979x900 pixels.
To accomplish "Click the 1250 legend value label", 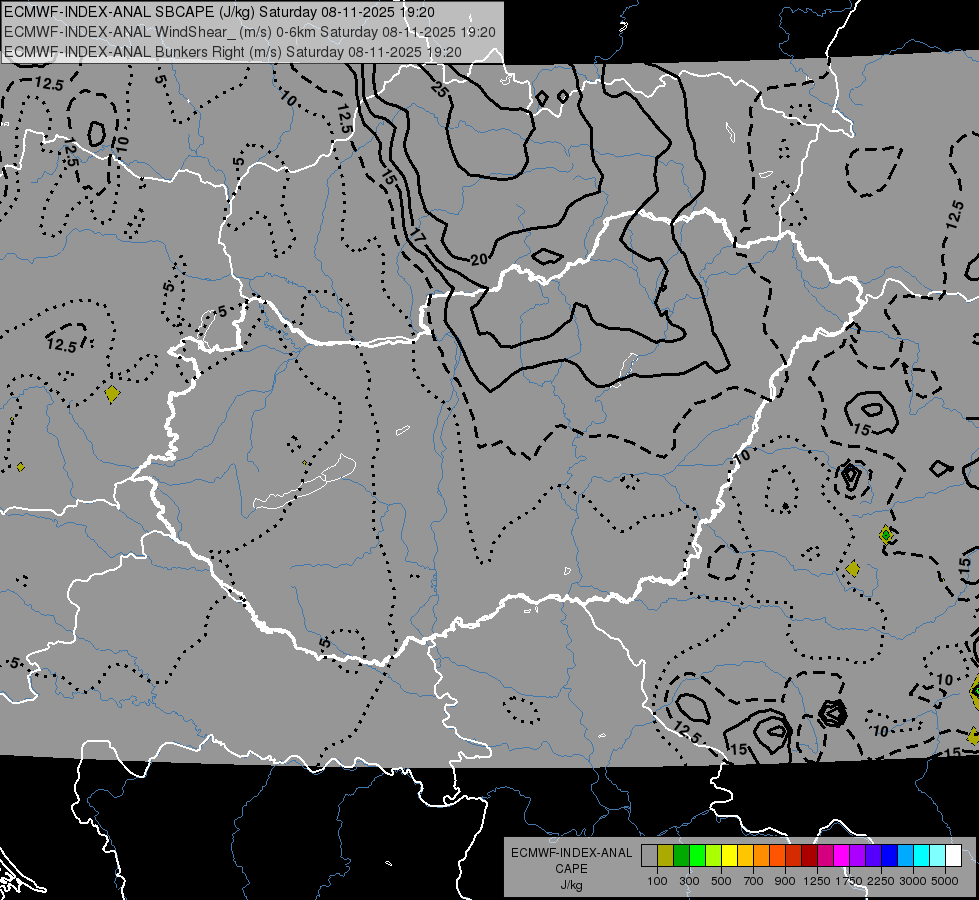I will pos(817,881).
